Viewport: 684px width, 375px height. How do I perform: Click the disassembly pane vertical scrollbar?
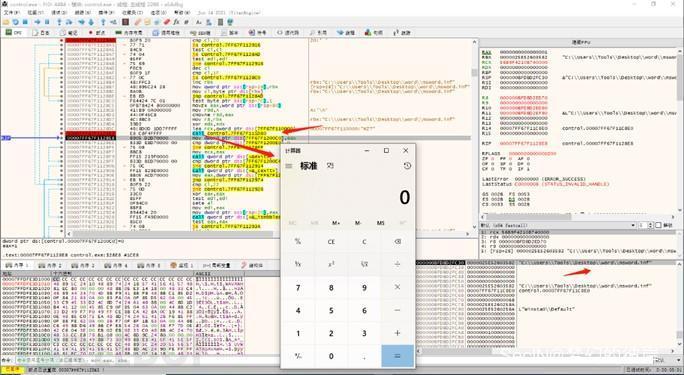coord(475,134)
